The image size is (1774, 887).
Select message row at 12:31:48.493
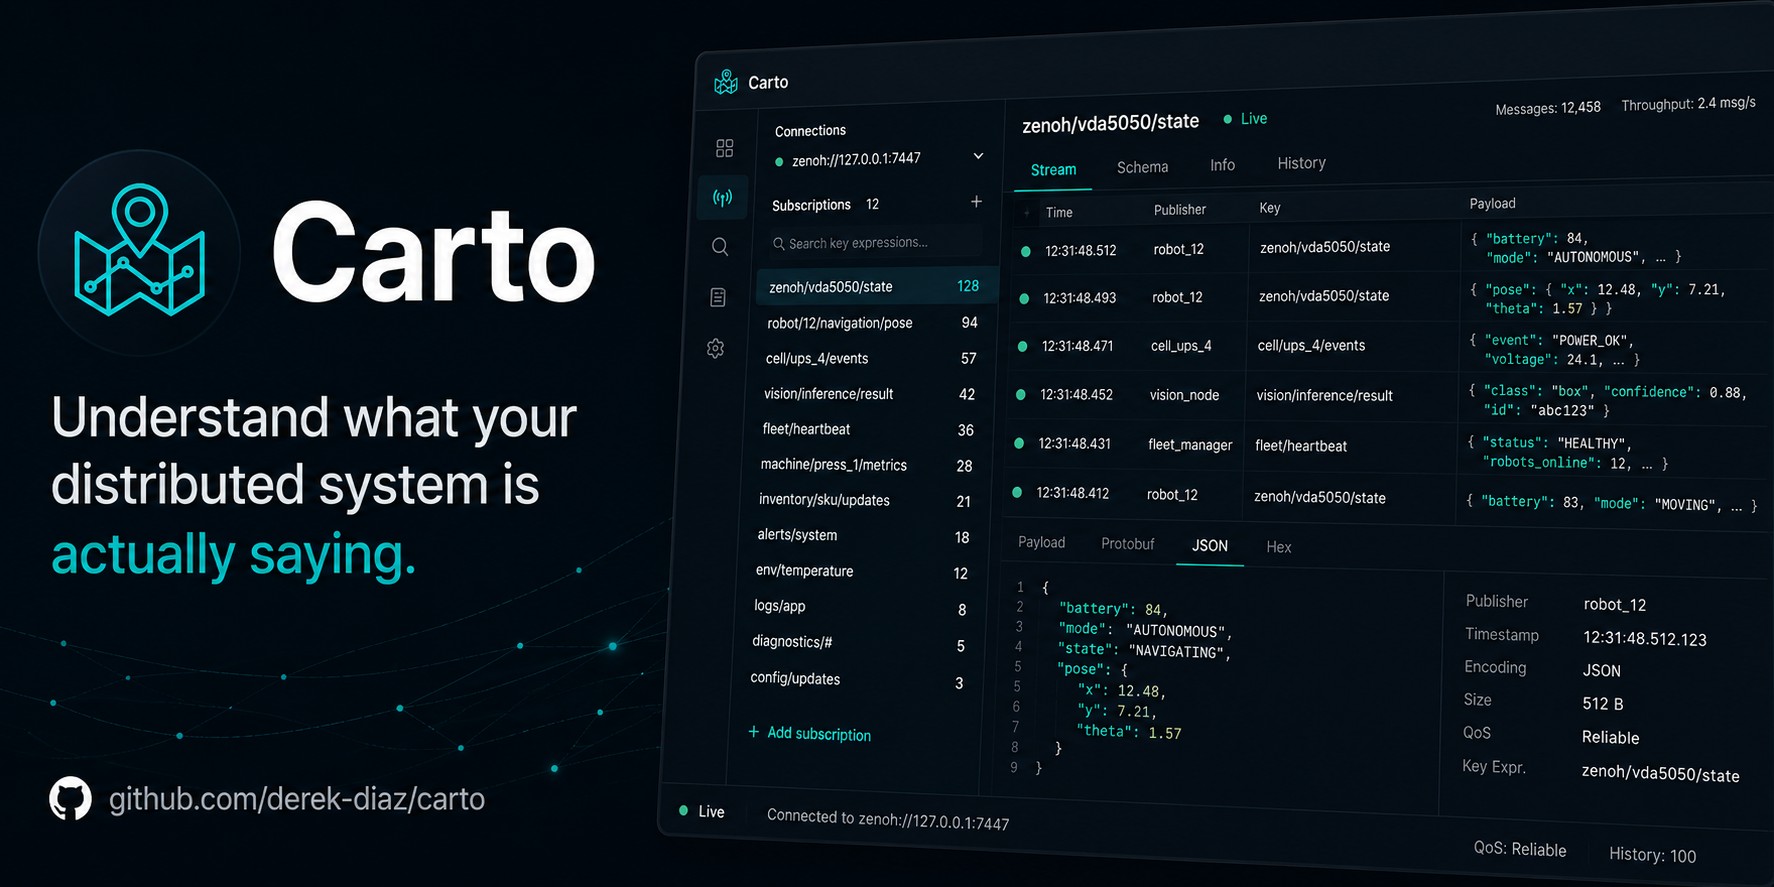click(1390, 297)
